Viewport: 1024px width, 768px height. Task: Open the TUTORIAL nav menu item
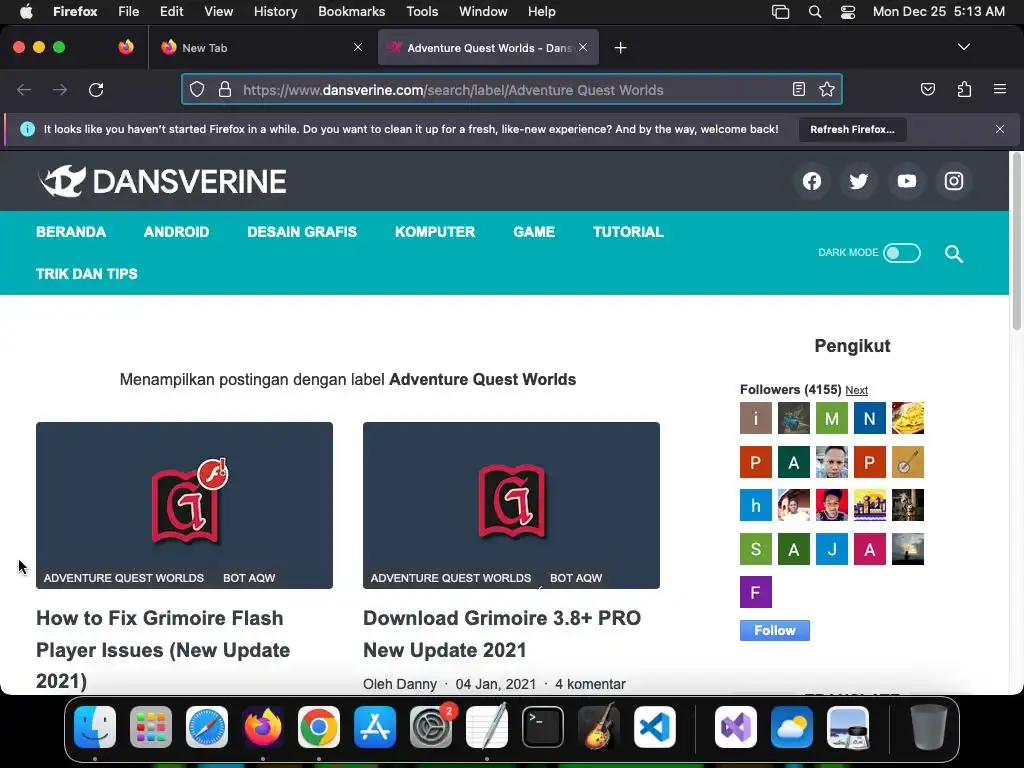(x=628, y=232)
